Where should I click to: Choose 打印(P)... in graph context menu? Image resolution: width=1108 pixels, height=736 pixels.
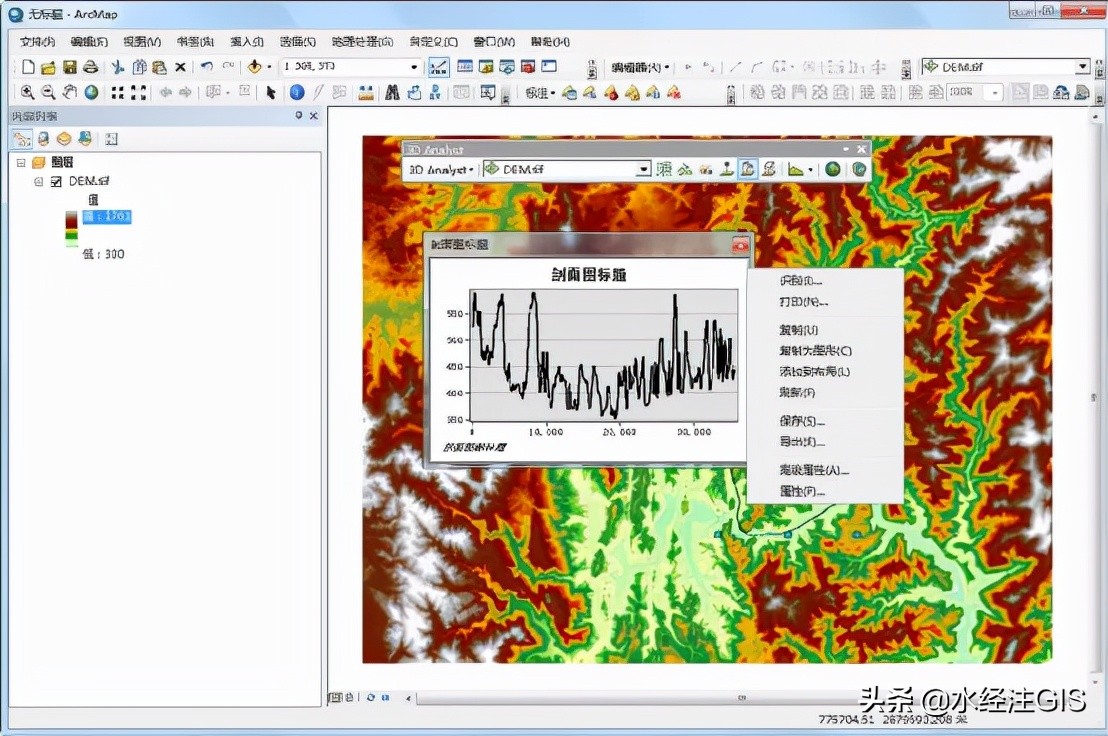tap(803, 302)
